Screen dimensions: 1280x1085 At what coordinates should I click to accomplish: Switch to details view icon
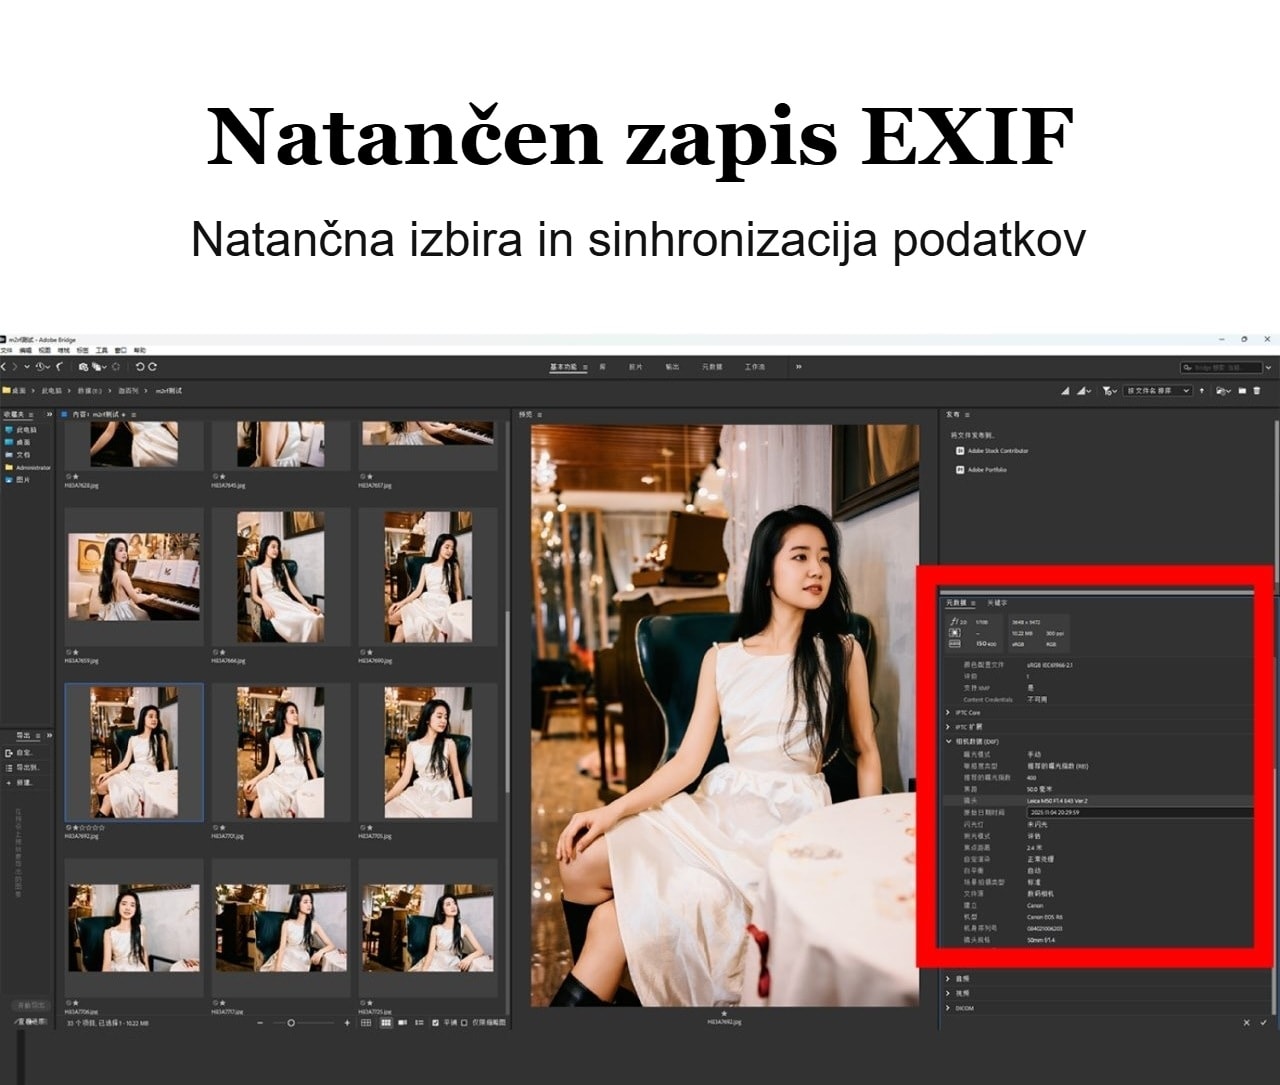[402, 1023]
